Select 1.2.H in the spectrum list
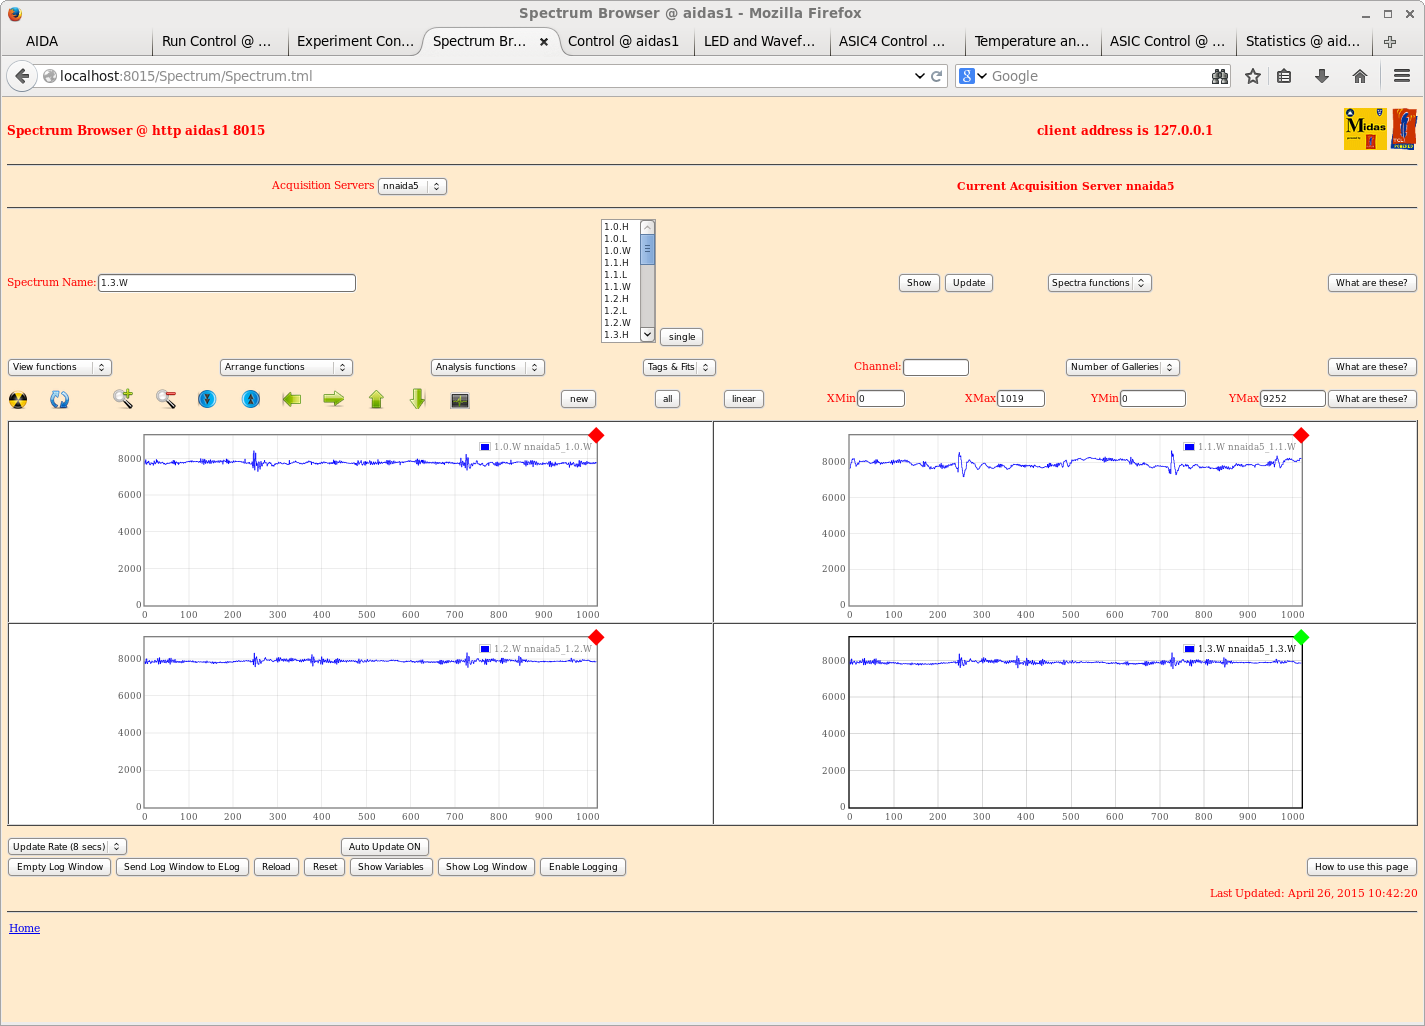The height and width of the screenshot is (1026, 1425). tap(618, 299)
